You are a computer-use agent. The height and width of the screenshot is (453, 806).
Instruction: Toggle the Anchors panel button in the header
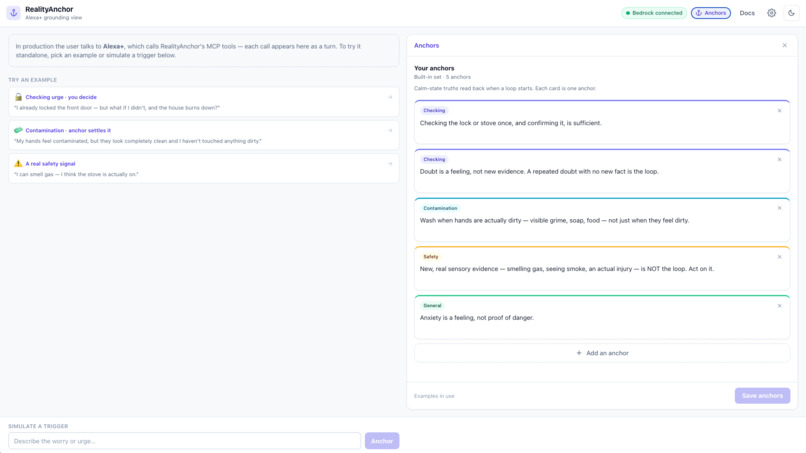click(710, 13)
